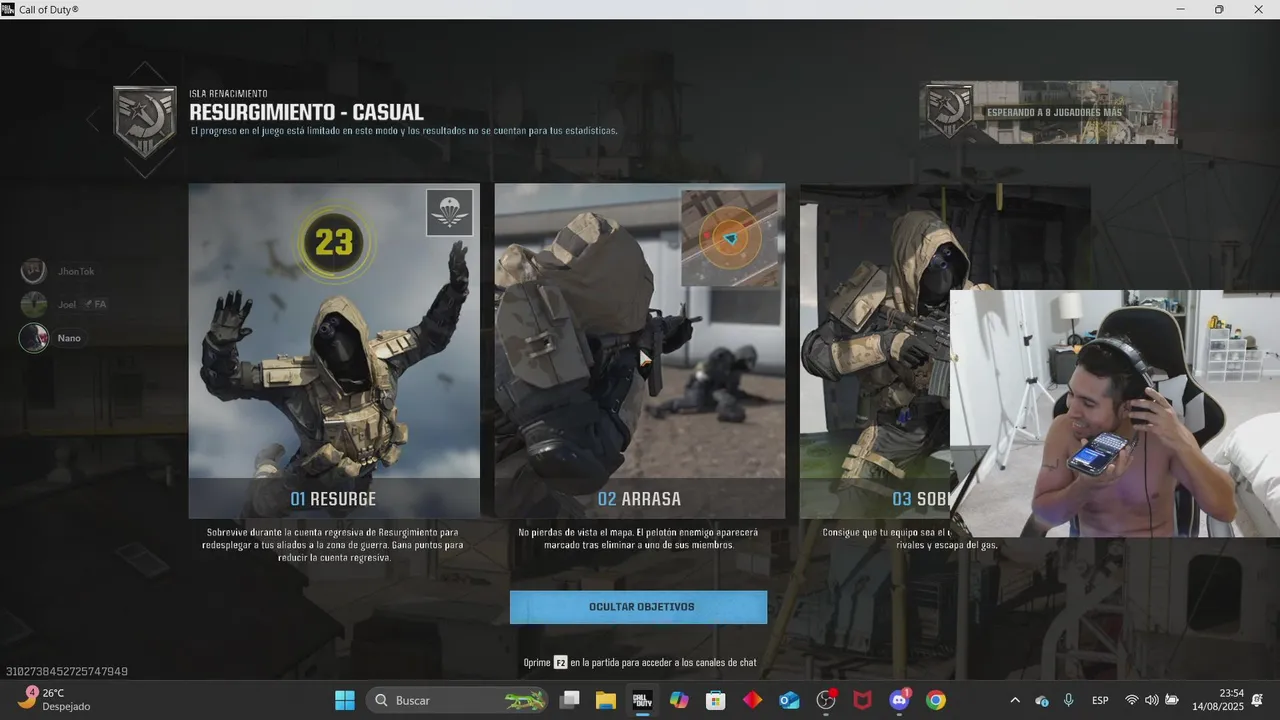Open File Explorer from the taskbar
This screenshot has height=720, width=1280.
click(606, 700)
